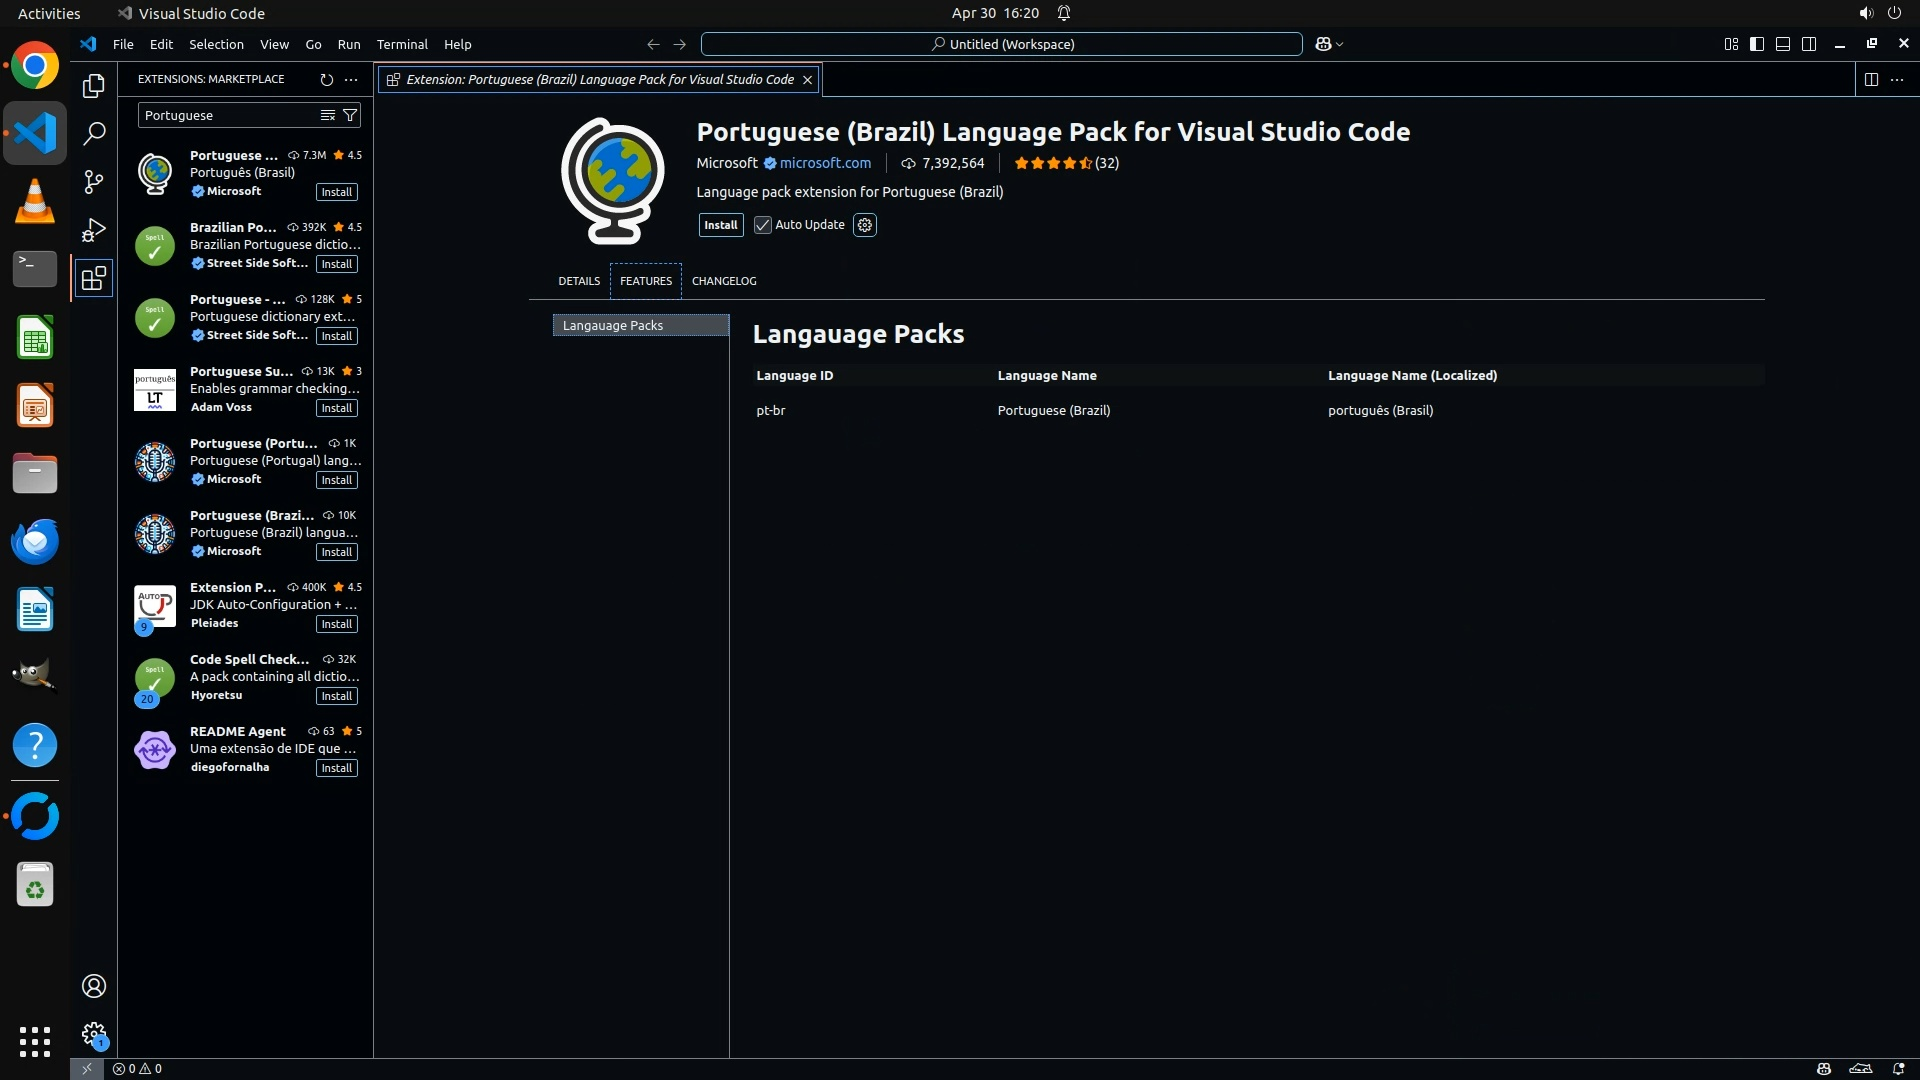This screenshot has height=1080, width=1920.
Task: Open the Explorer view in activity bar
Action: tap(94, 86)
